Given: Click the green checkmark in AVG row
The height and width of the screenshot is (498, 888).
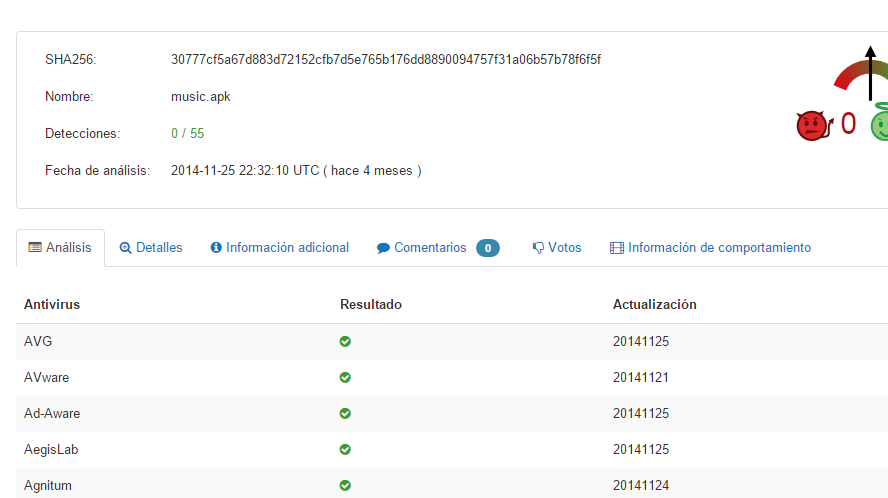Looking at the screenshot, I should (x=345, y=341).
